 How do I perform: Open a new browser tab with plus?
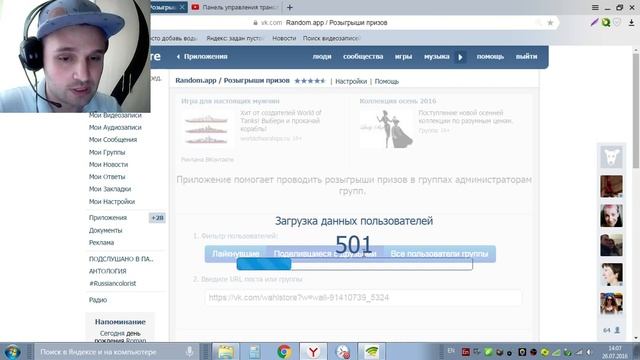[289, 7]
